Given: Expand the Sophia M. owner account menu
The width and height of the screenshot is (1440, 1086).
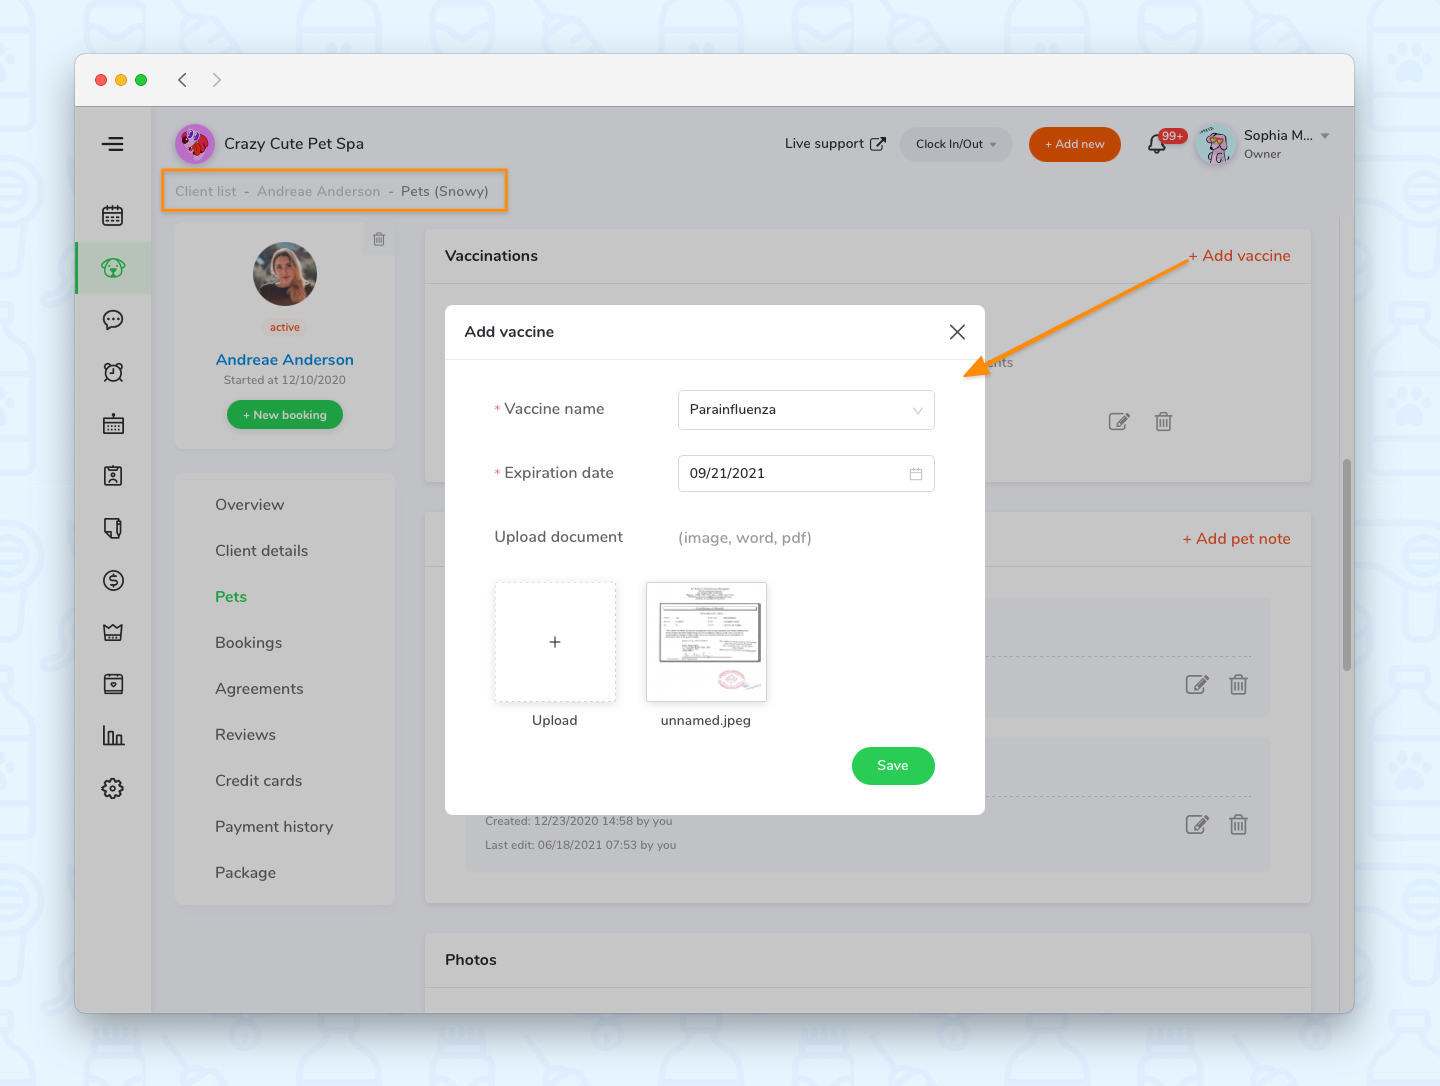Looking at the screenshot, I should click(x=1325, y=136).
